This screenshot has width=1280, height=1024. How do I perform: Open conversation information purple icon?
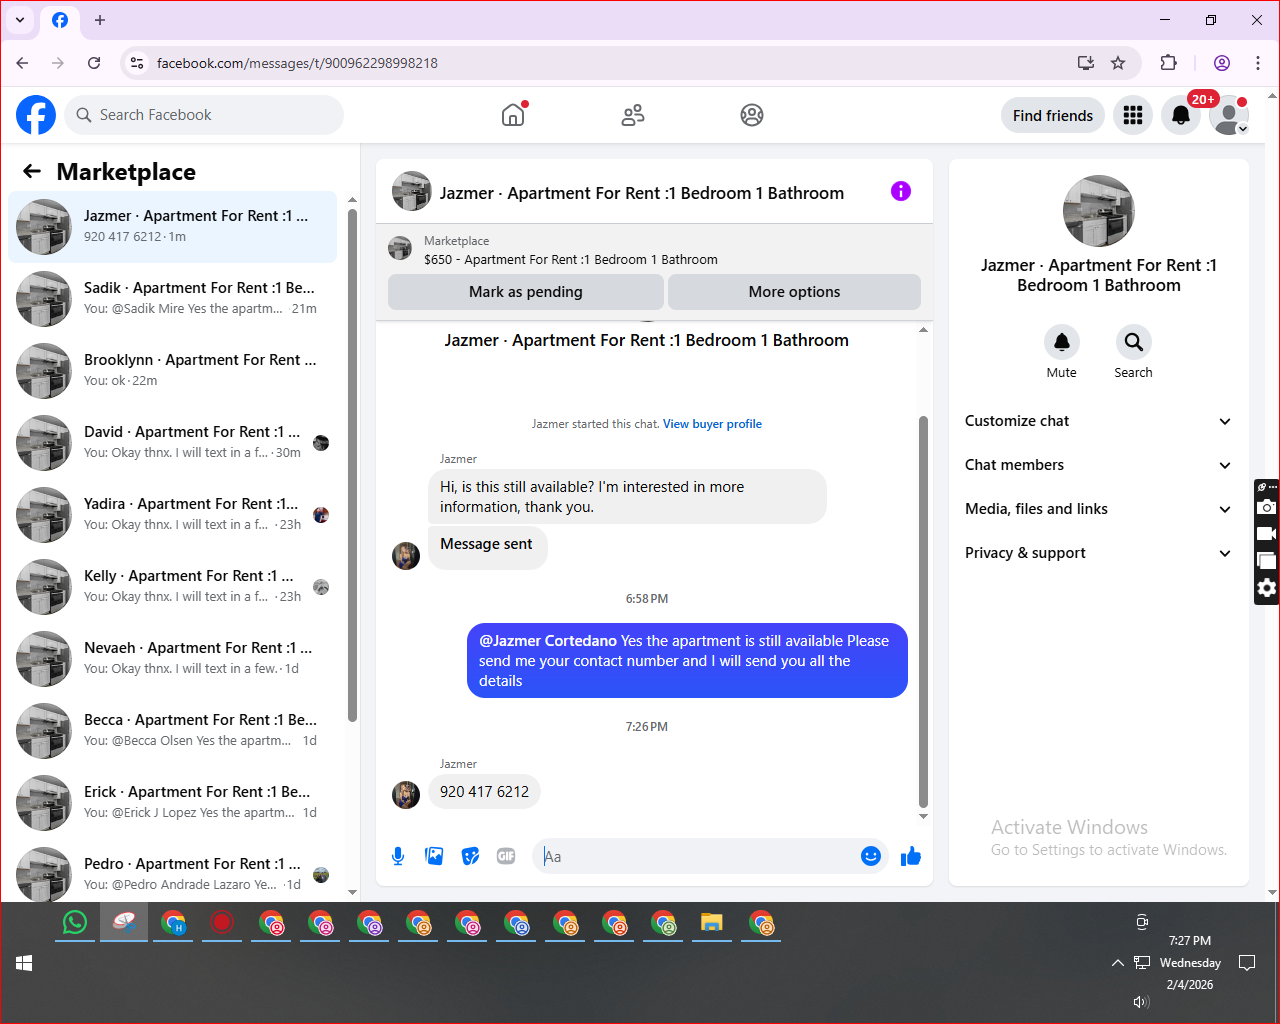point(901,191)
